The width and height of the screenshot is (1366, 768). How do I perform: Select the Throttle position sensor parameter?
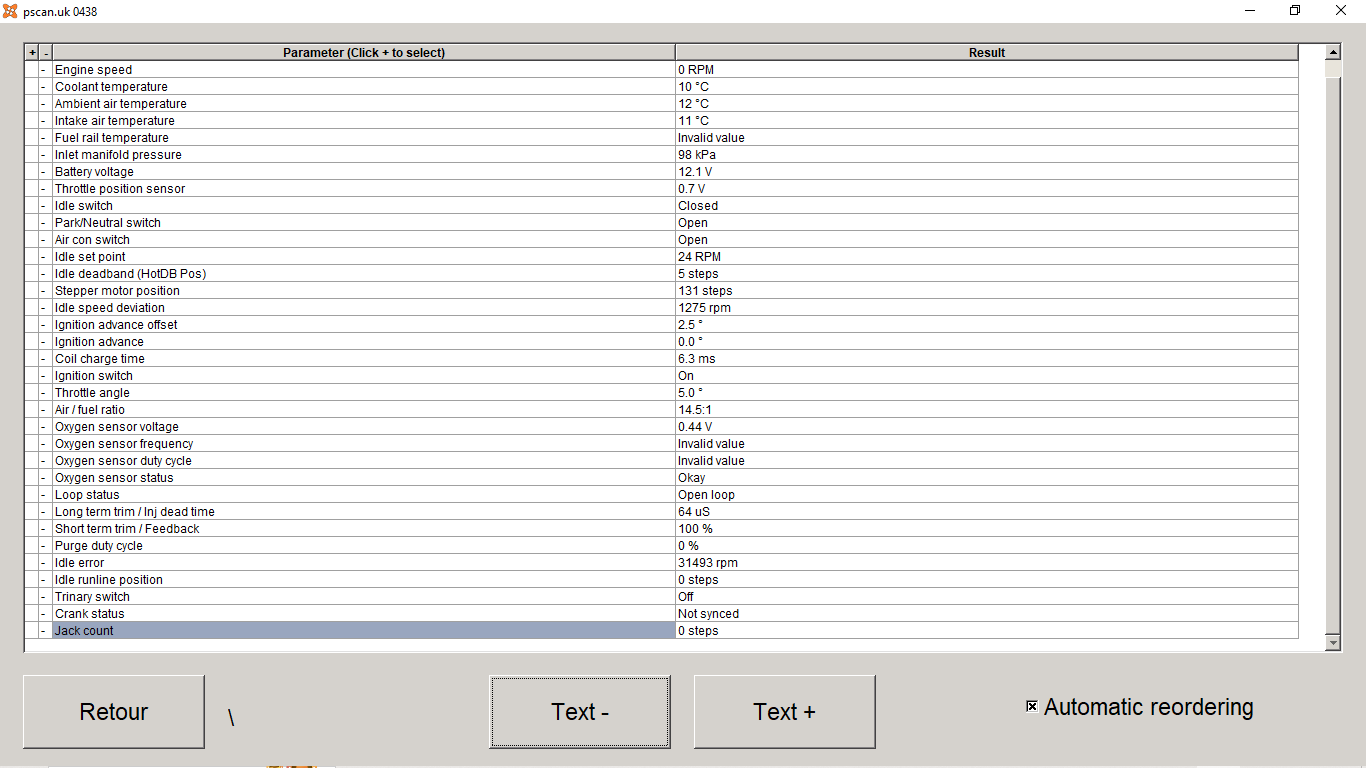coord(364,189)
